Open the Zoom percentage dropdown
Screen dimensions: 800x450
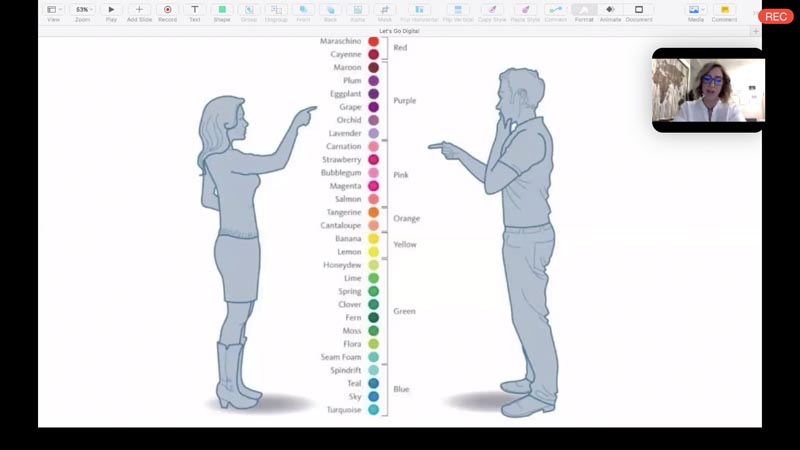82,10
